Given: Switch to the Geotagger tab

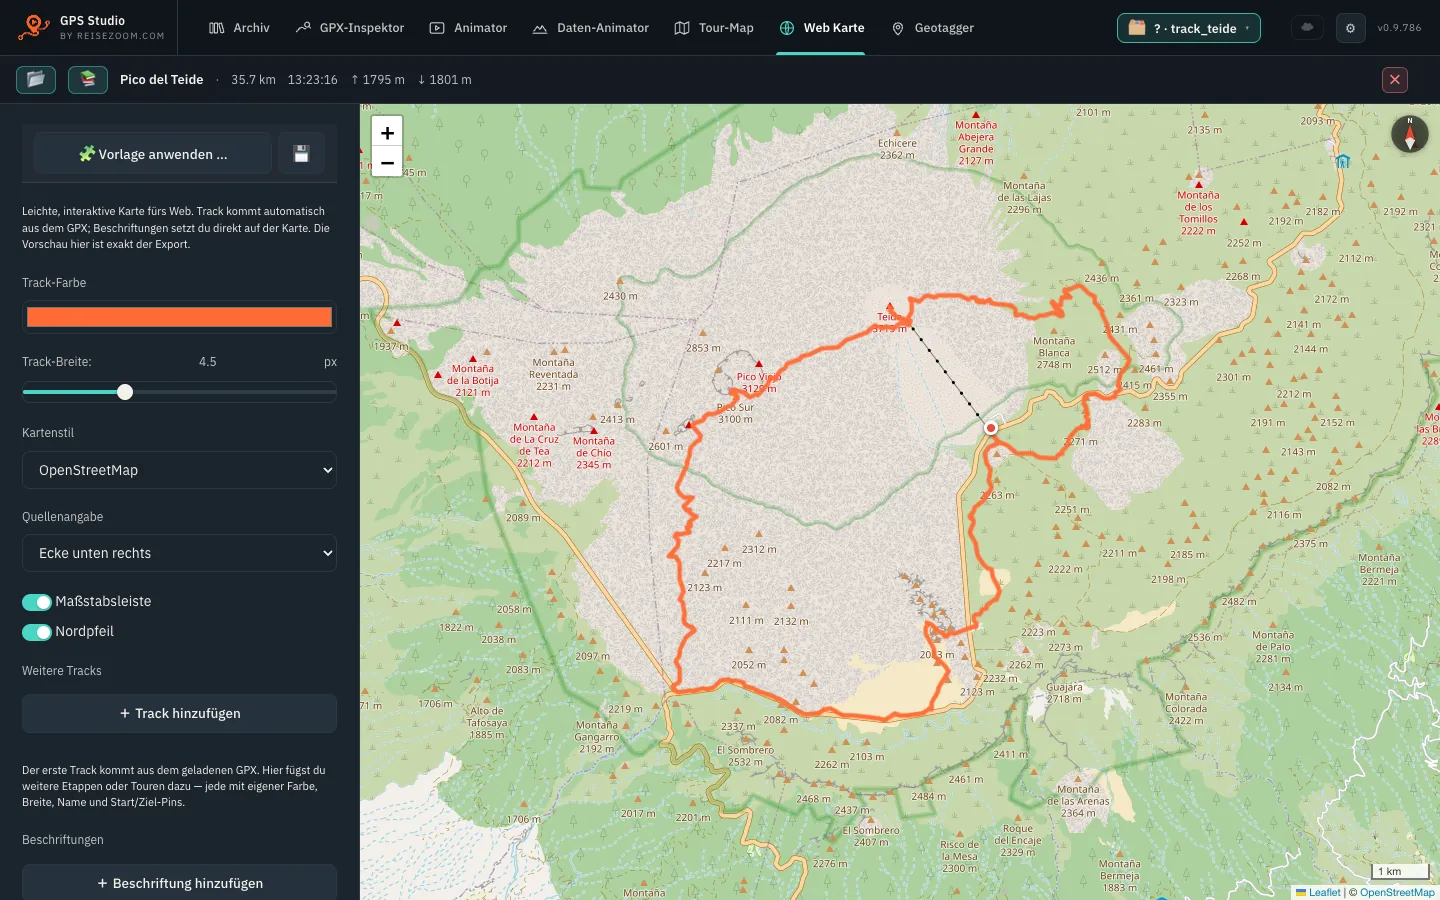Looking at the screenshot, I should click(932, 28).
